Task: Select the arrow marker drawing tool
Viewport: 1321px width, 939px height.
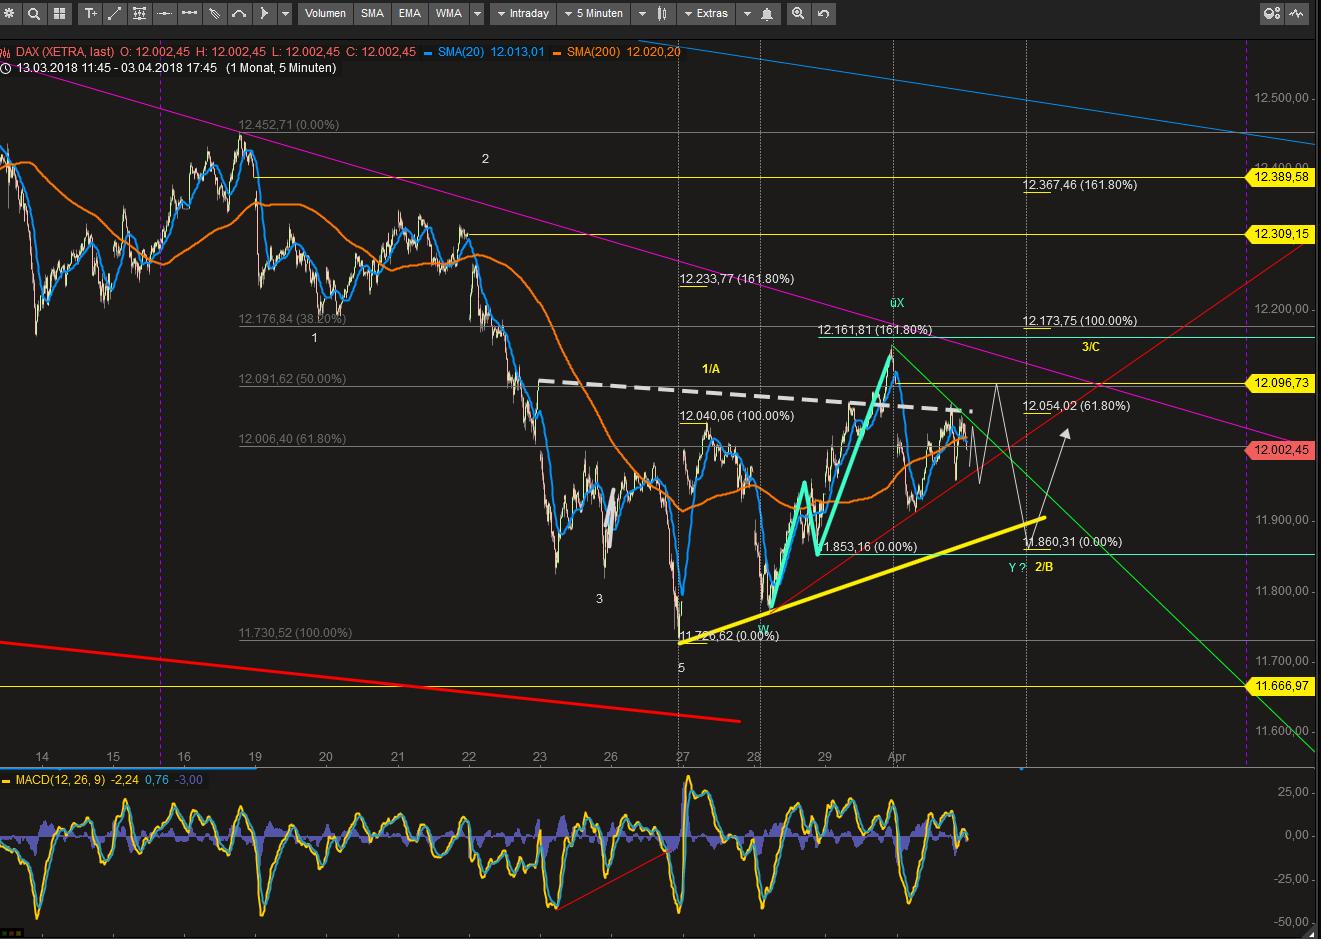Action: click(x=263, y=14)
